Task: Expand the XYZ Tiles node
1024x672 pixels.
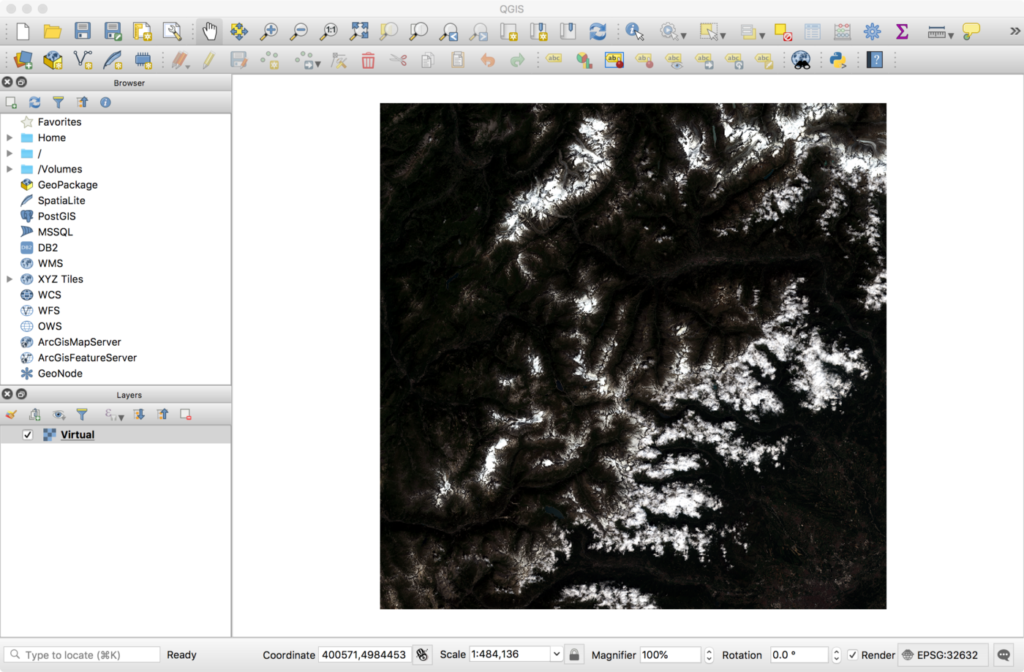Action: pos(10,279)
